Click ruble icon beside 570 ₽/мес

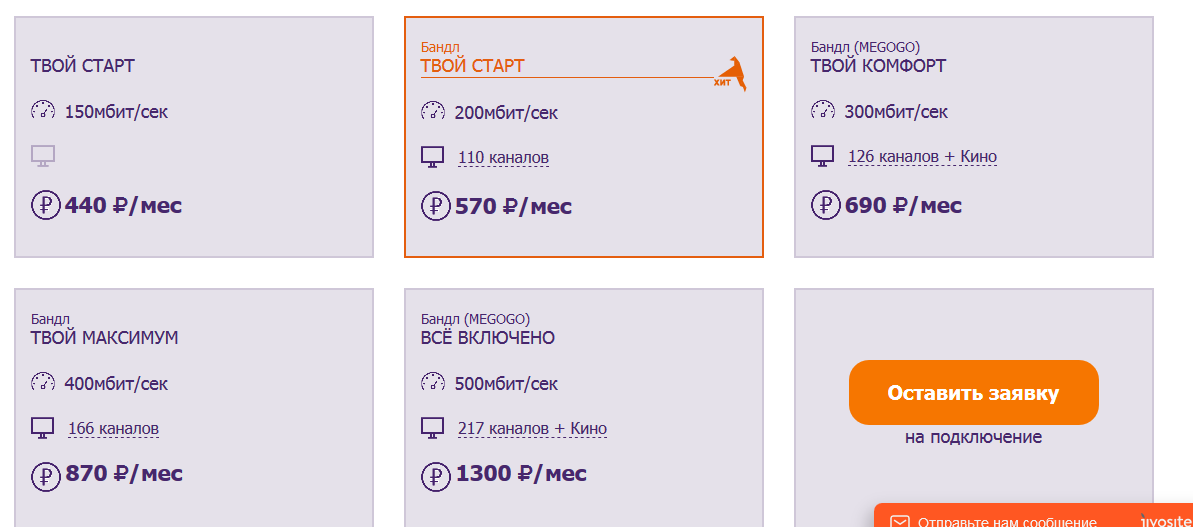435,206
